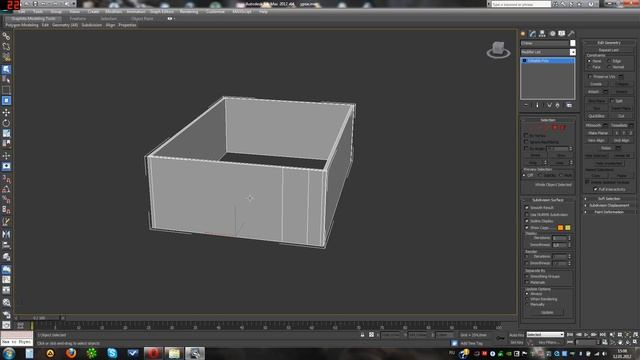Choose the Select and Move tool

(x=6, y=112)
